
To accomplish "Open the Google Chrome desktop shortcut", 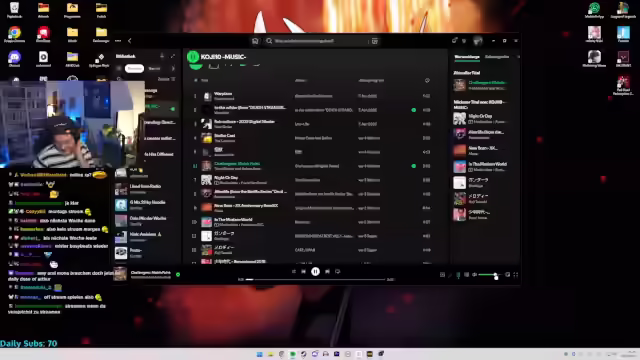I will (x=14, y=34).
